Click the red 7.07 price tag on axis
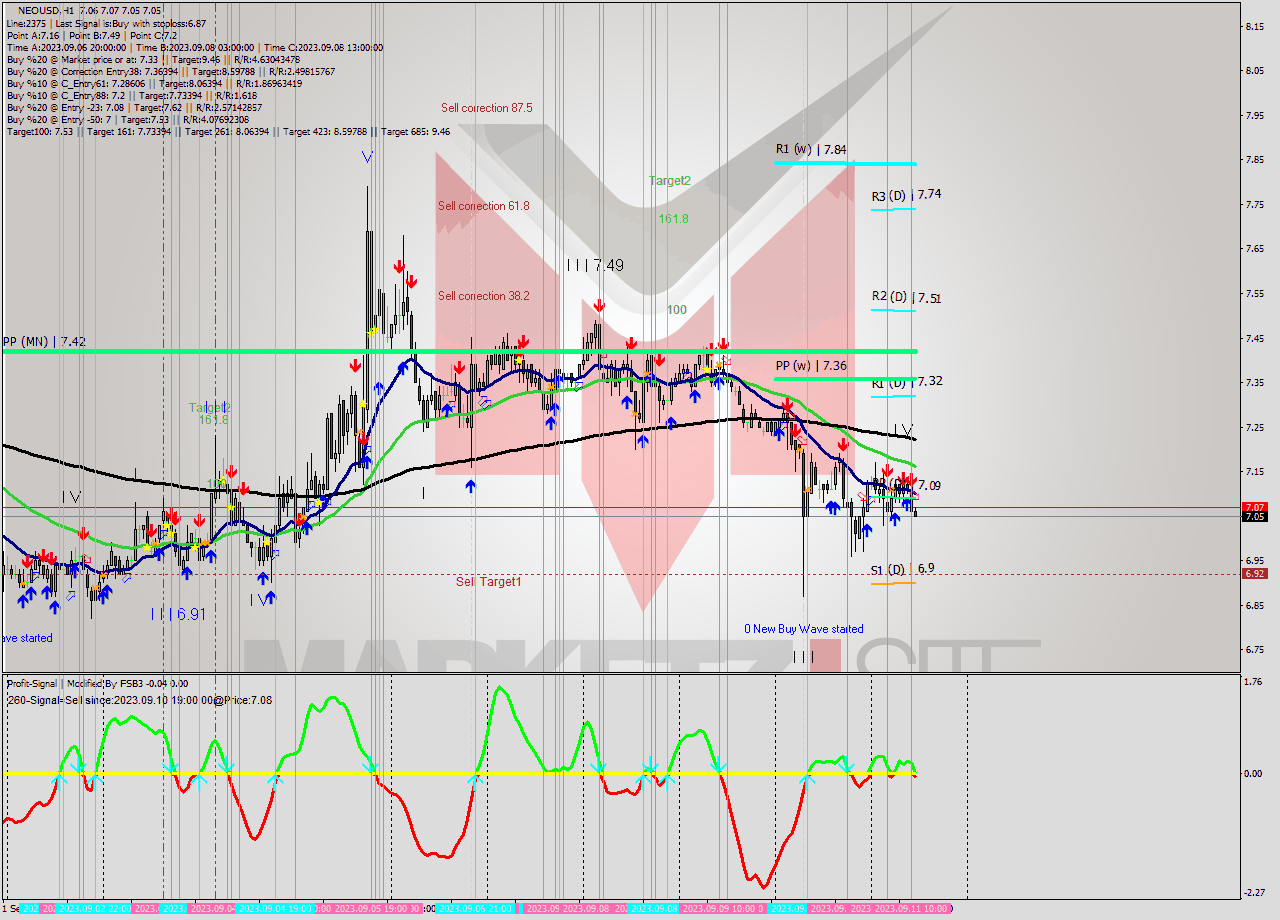This screenshot has width=1280, height=920. point(1255,507)
